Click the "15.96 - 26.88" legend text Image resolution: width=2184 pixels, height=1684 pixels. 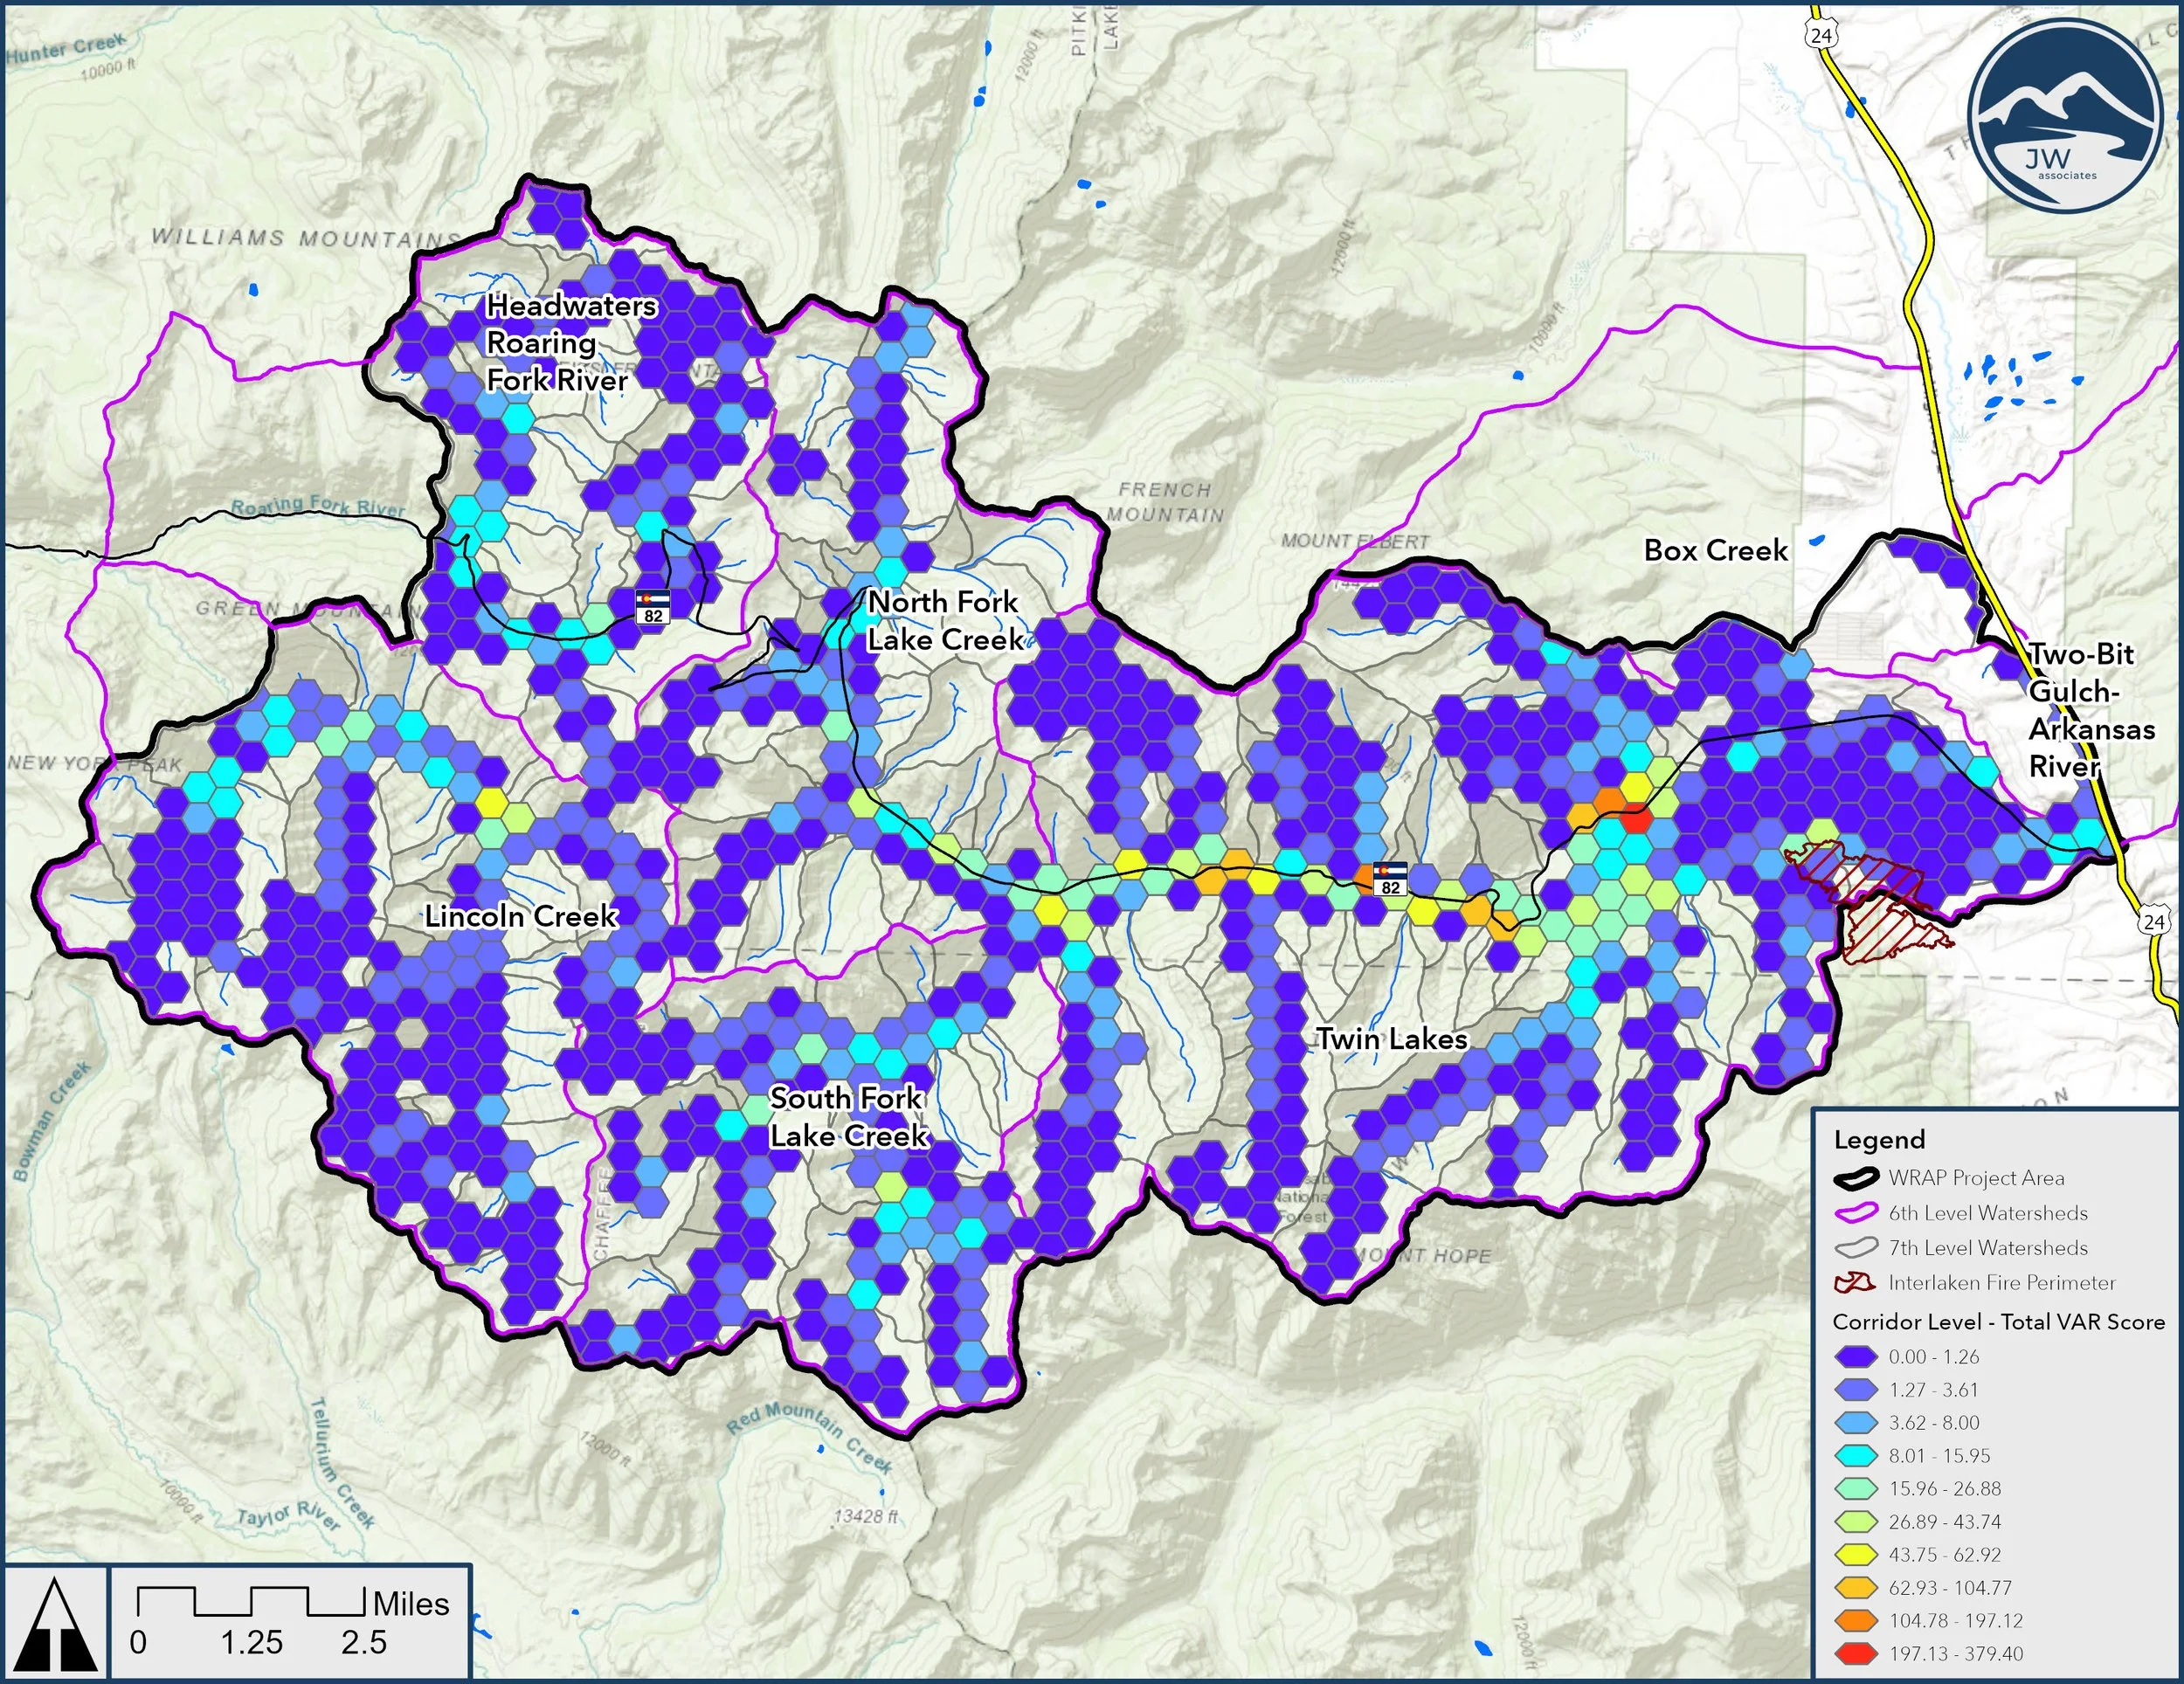point(1945,1489)
